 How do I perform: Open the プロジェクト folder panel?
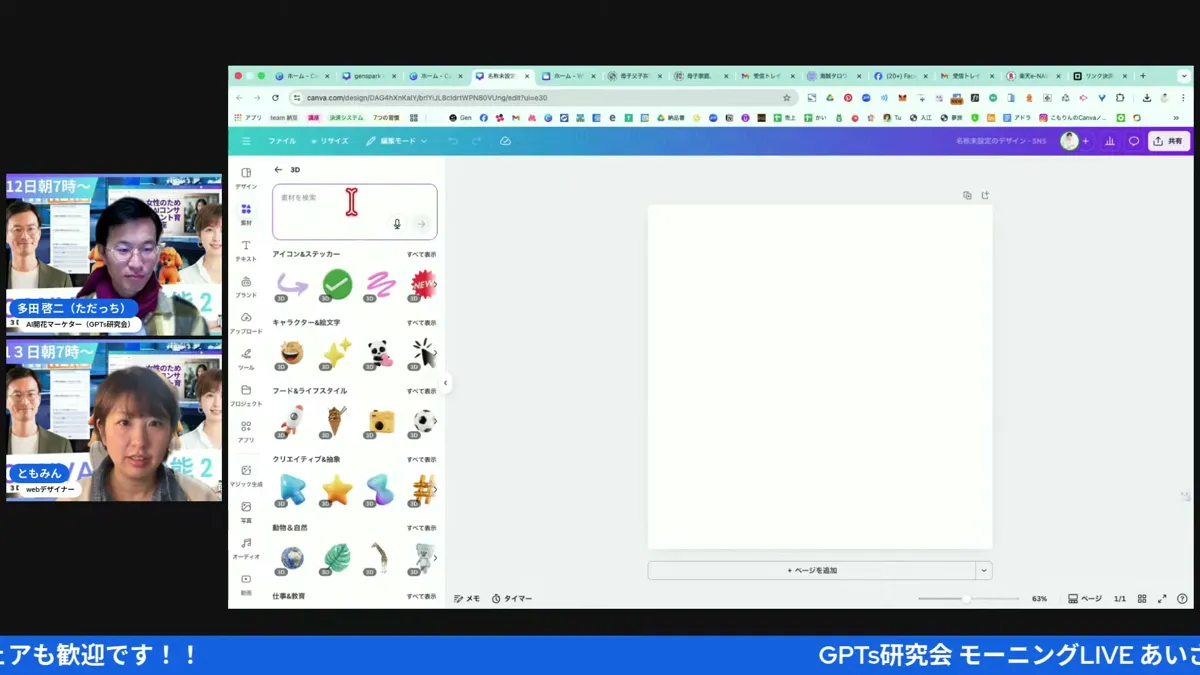246,395
